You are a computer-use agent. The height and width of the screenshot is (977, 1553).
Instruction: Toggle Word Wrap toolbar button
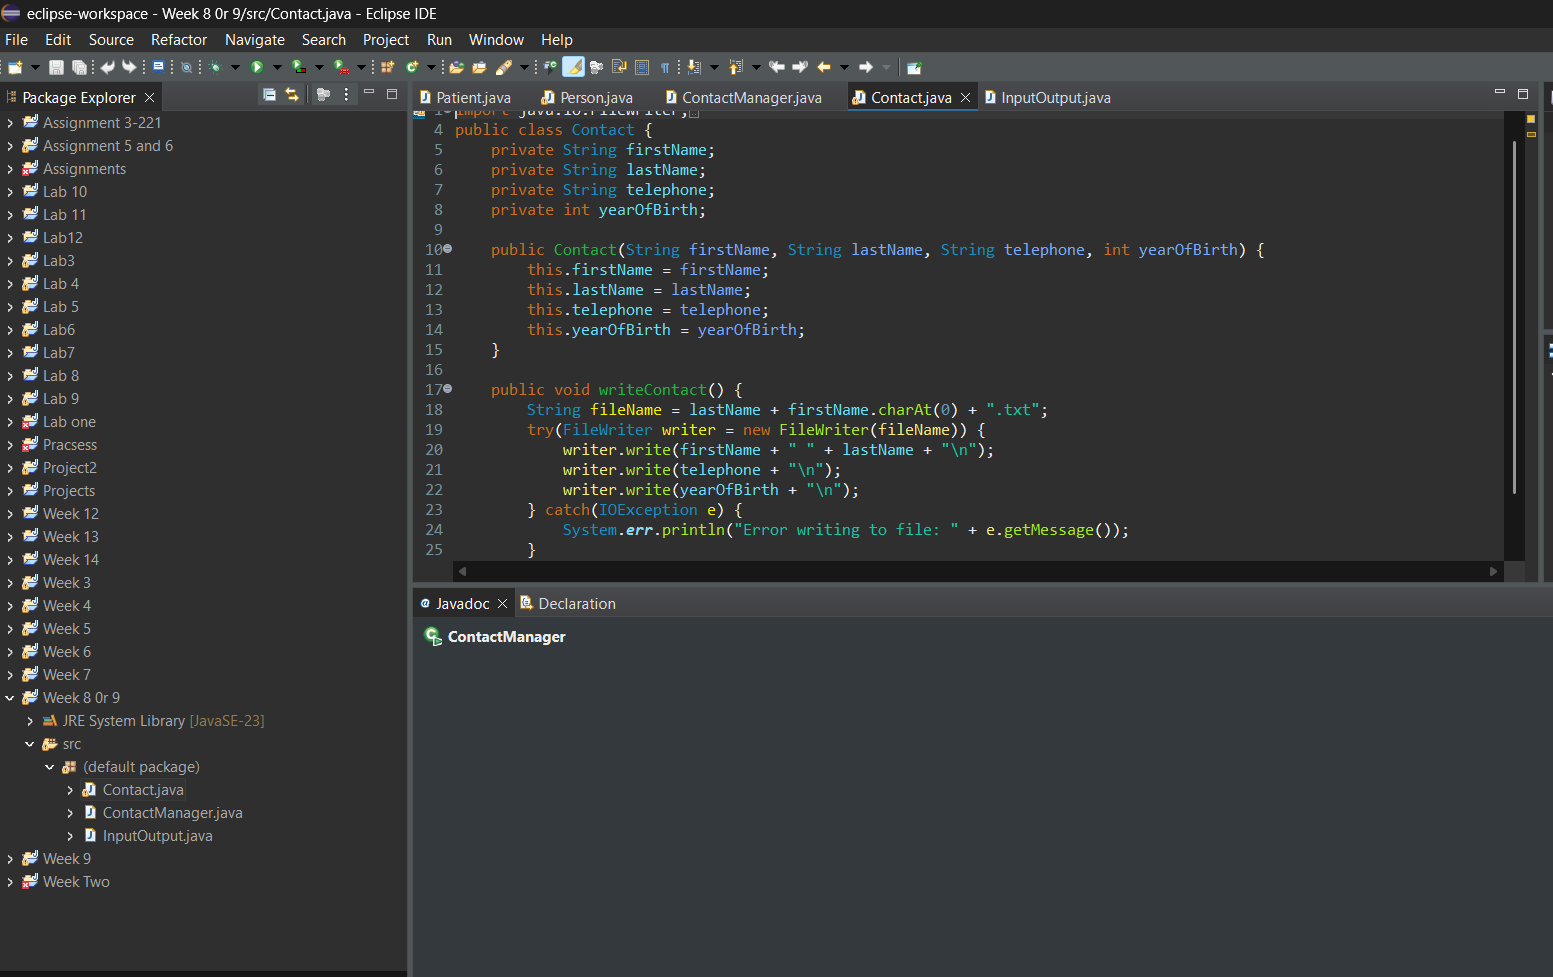coord(619,67)
